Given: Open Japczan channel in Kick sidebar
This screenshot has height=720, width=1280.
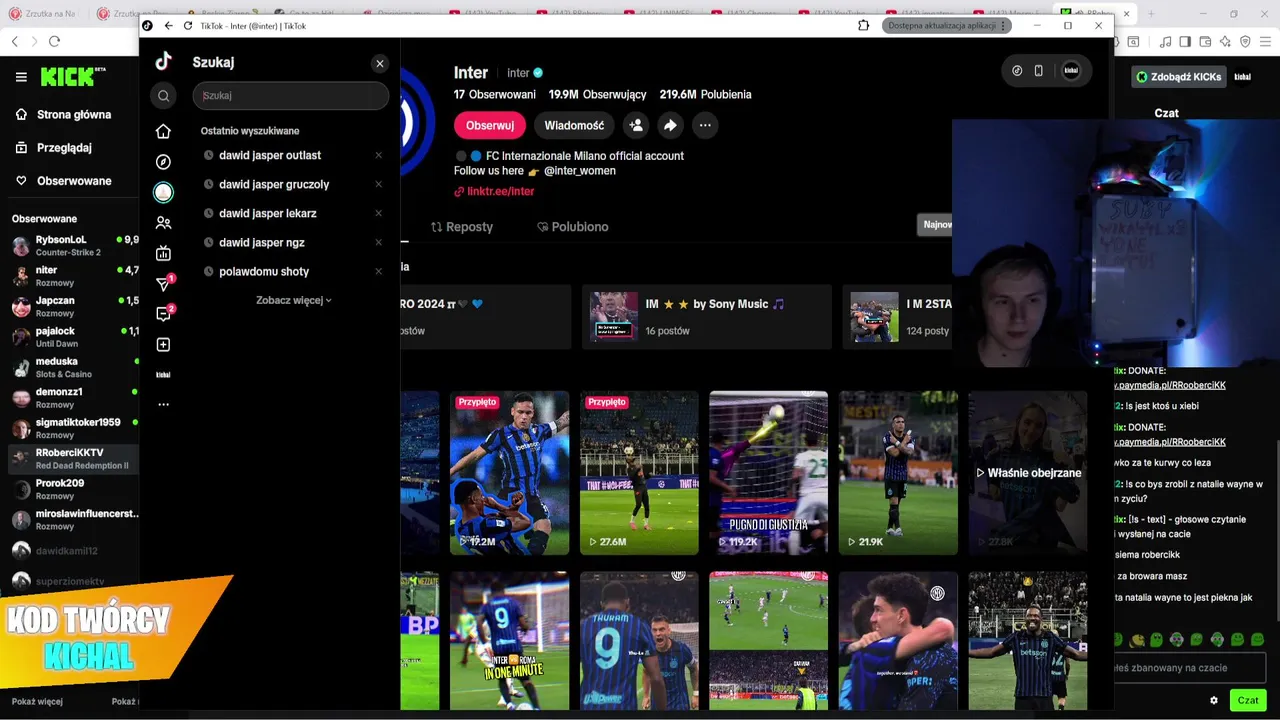Looking at the screenshot, I should [75, 306].
